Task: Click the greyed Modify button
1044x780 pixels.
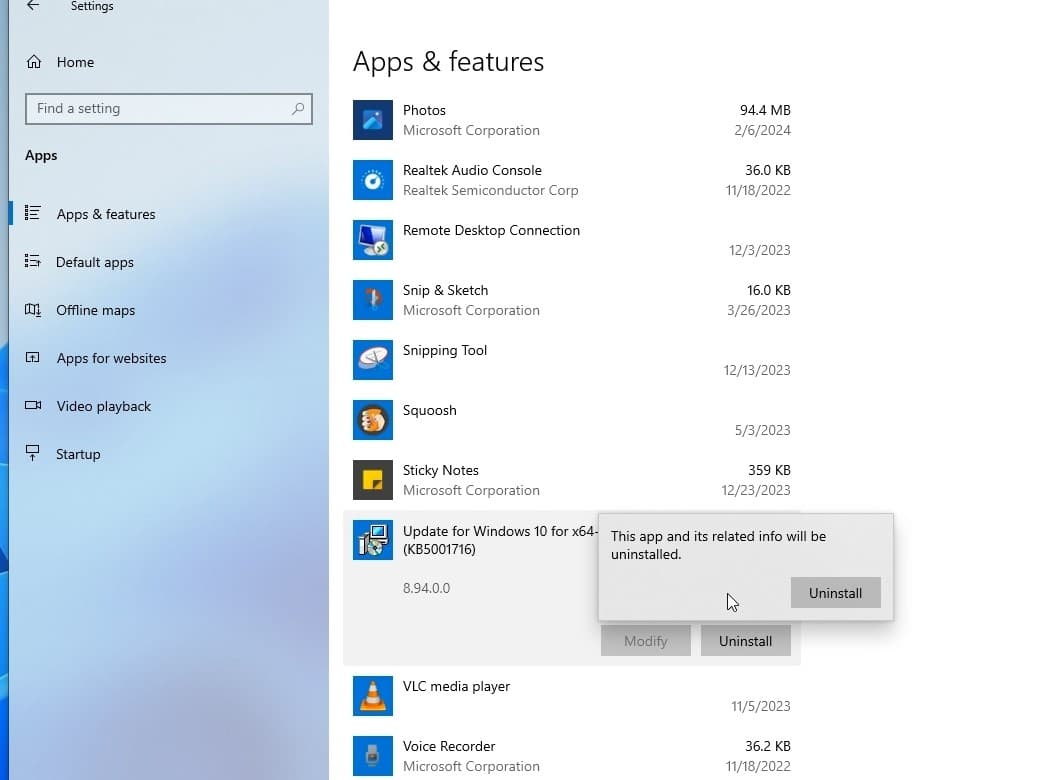Action: click(x=646, y=641)
